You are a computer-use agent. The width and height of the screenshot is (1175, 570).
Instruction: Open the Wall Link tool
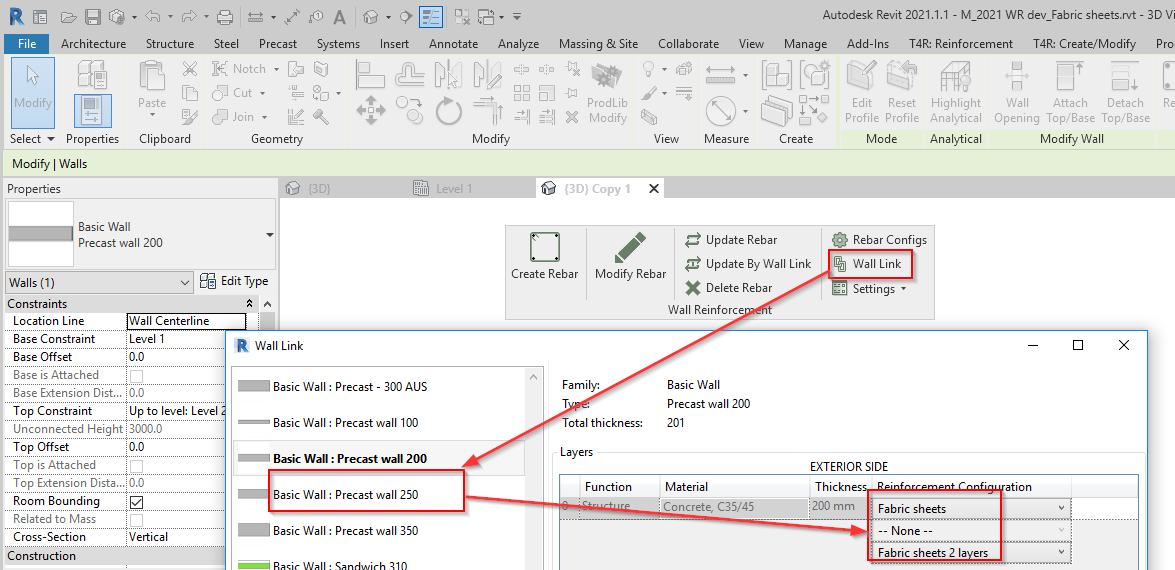pos(870,264)
